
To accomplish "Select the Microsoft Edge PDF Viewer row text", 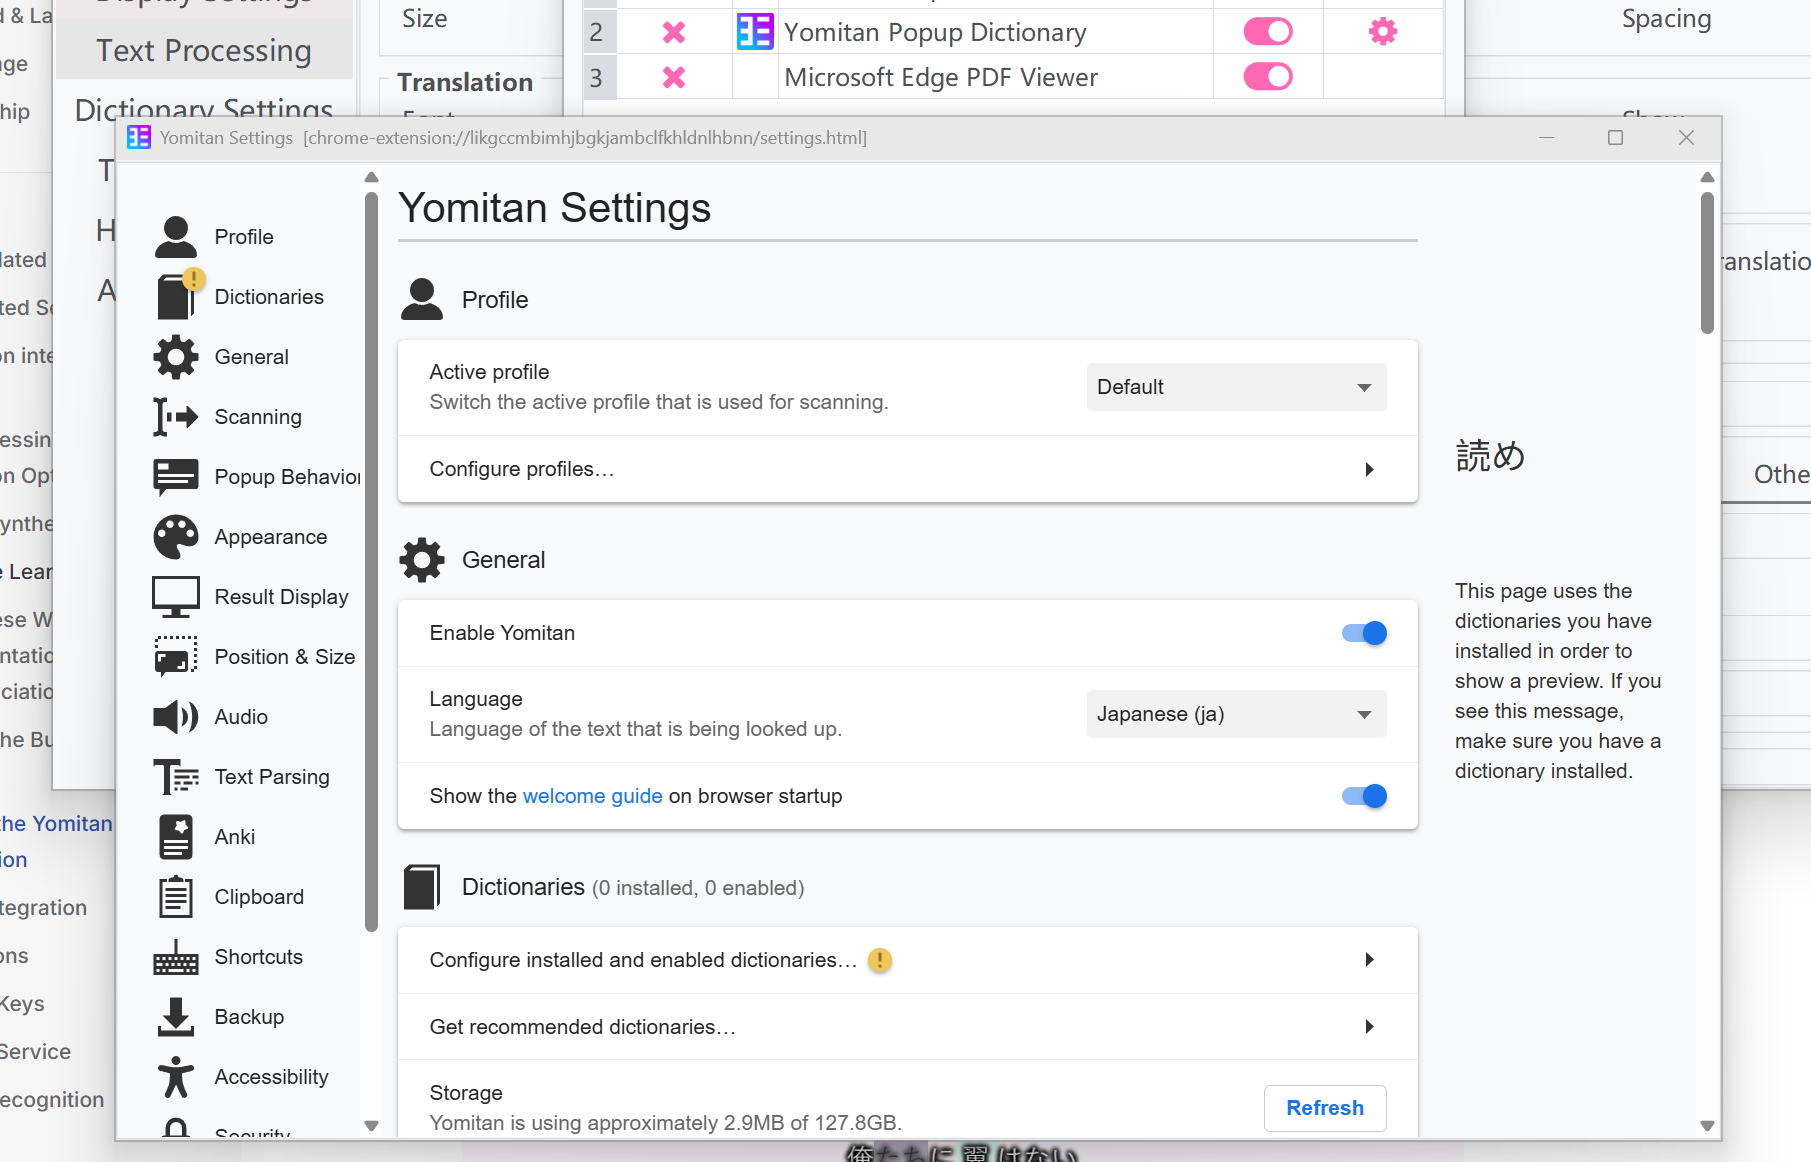I will (941, 77).
